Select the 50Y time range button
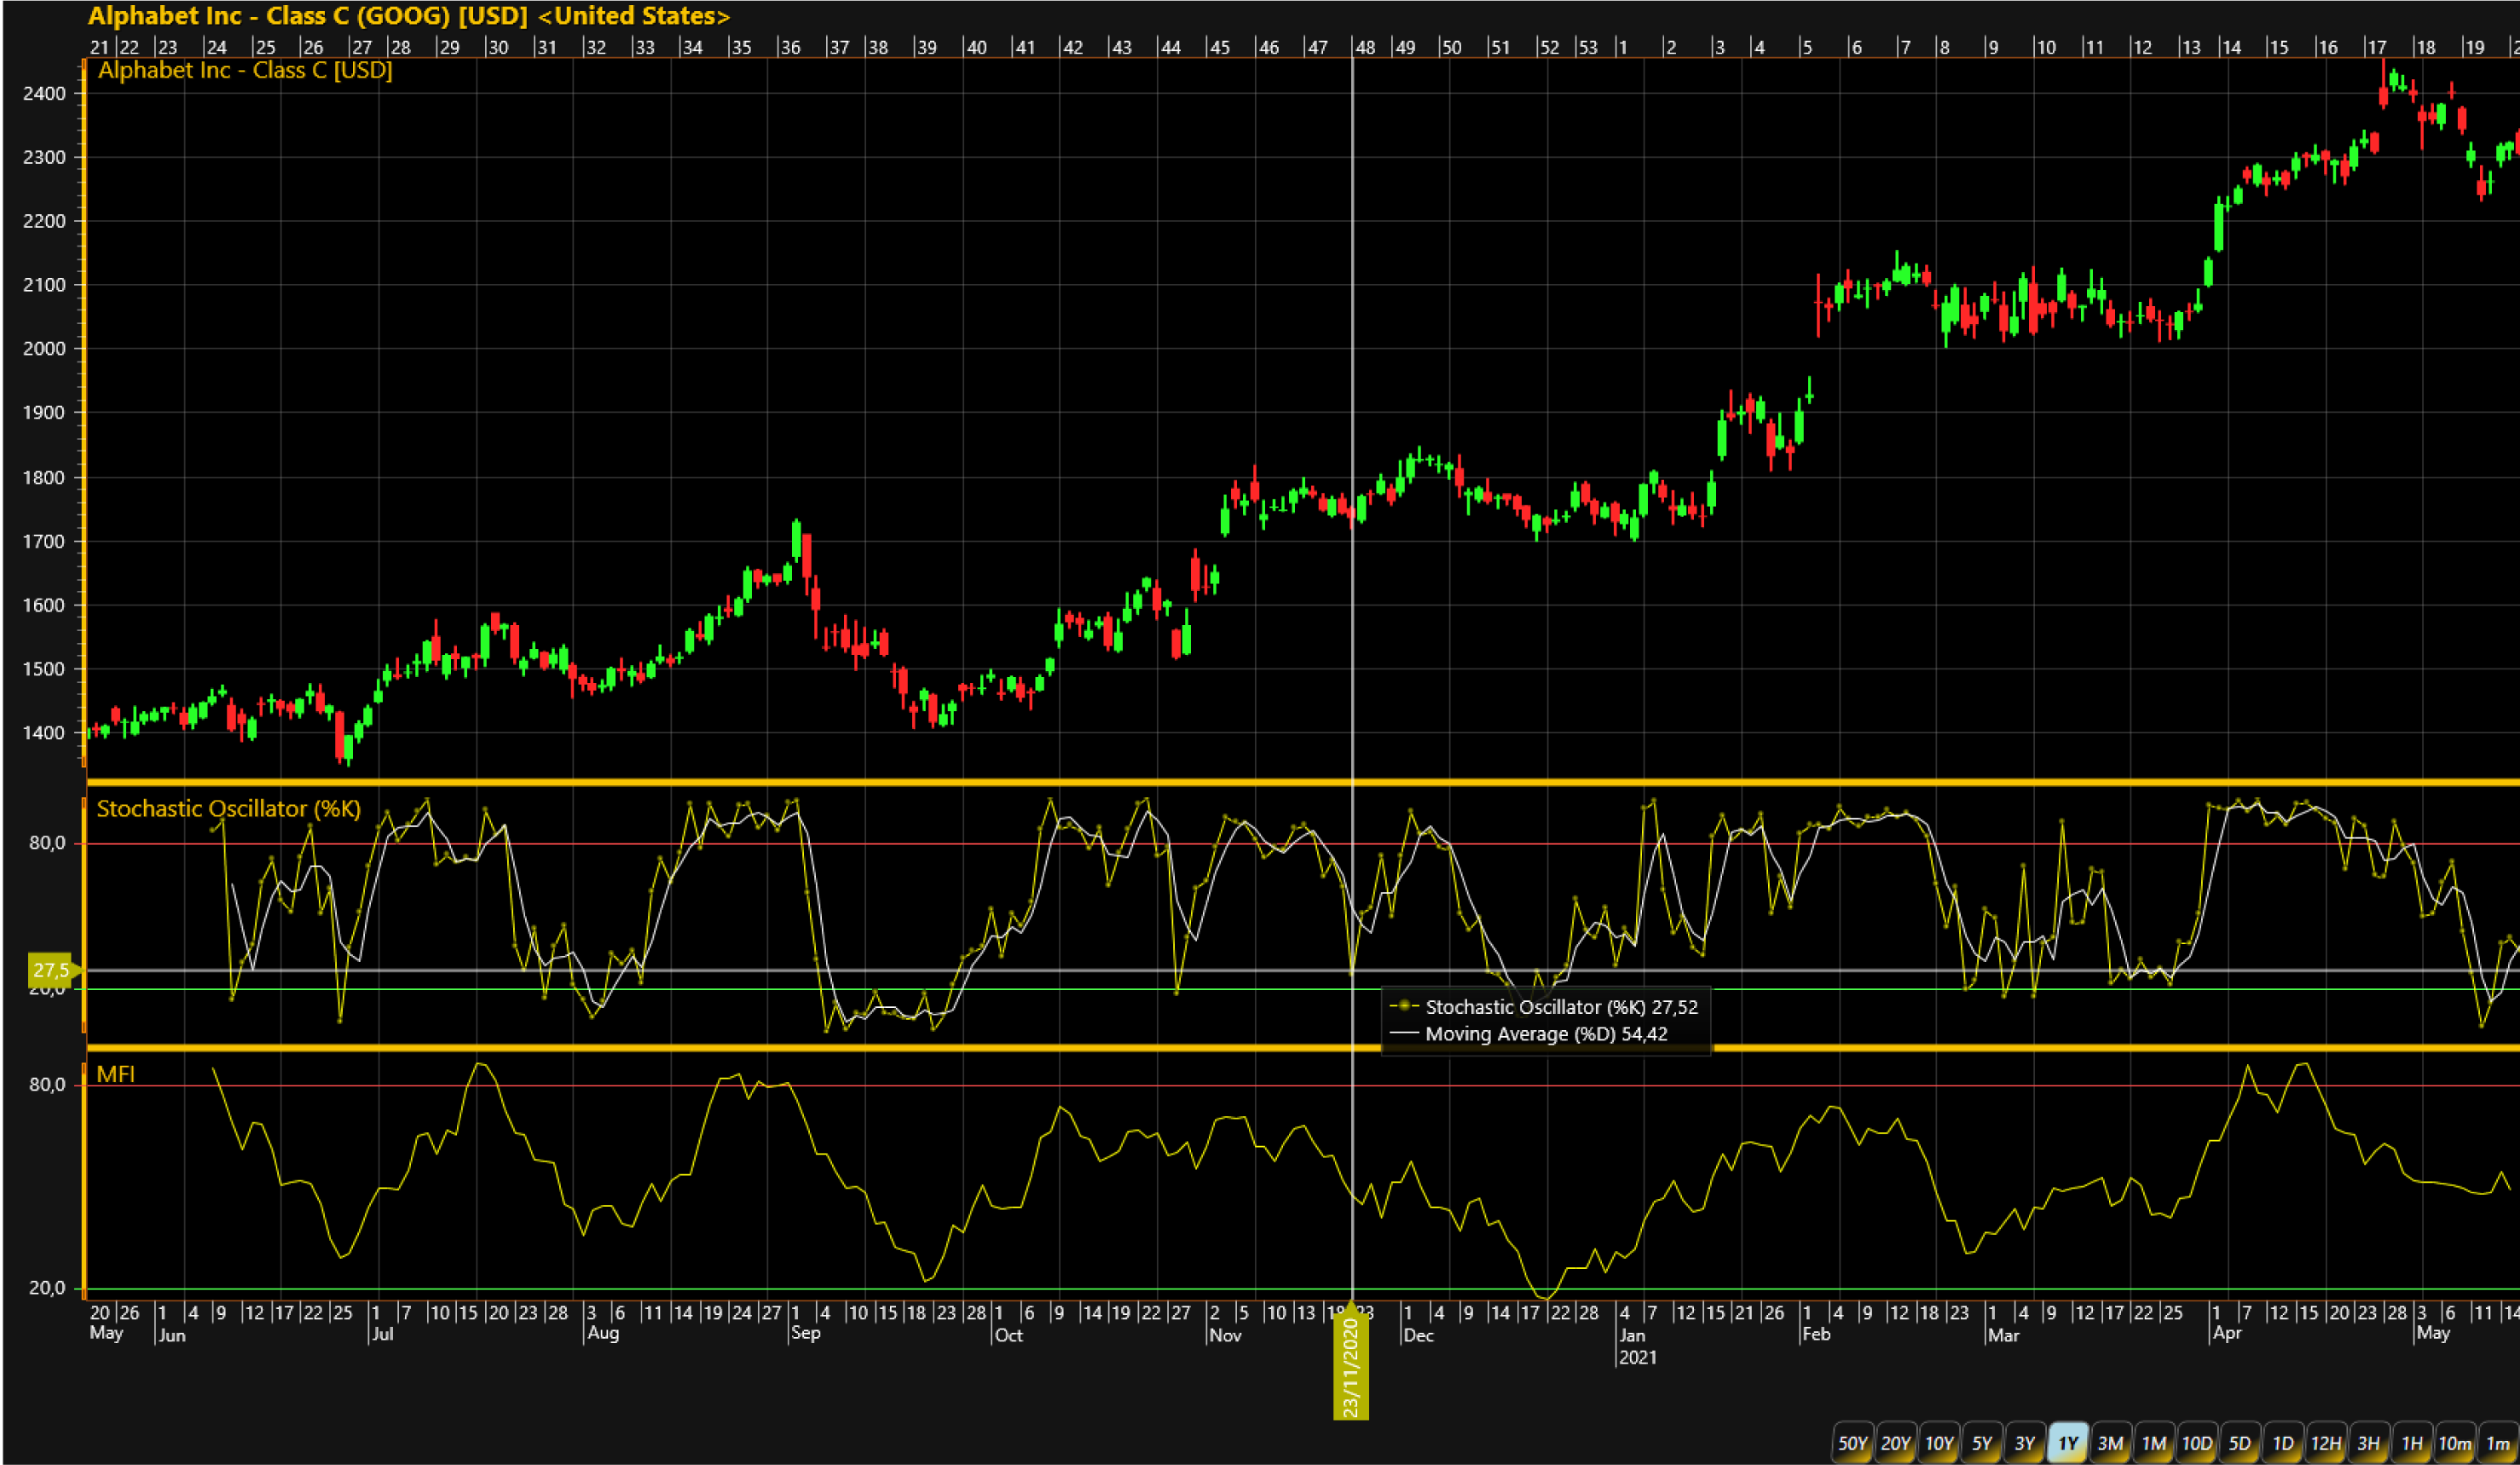The height and width of the screenshot is (1465, 2520). [1852, 1443]
